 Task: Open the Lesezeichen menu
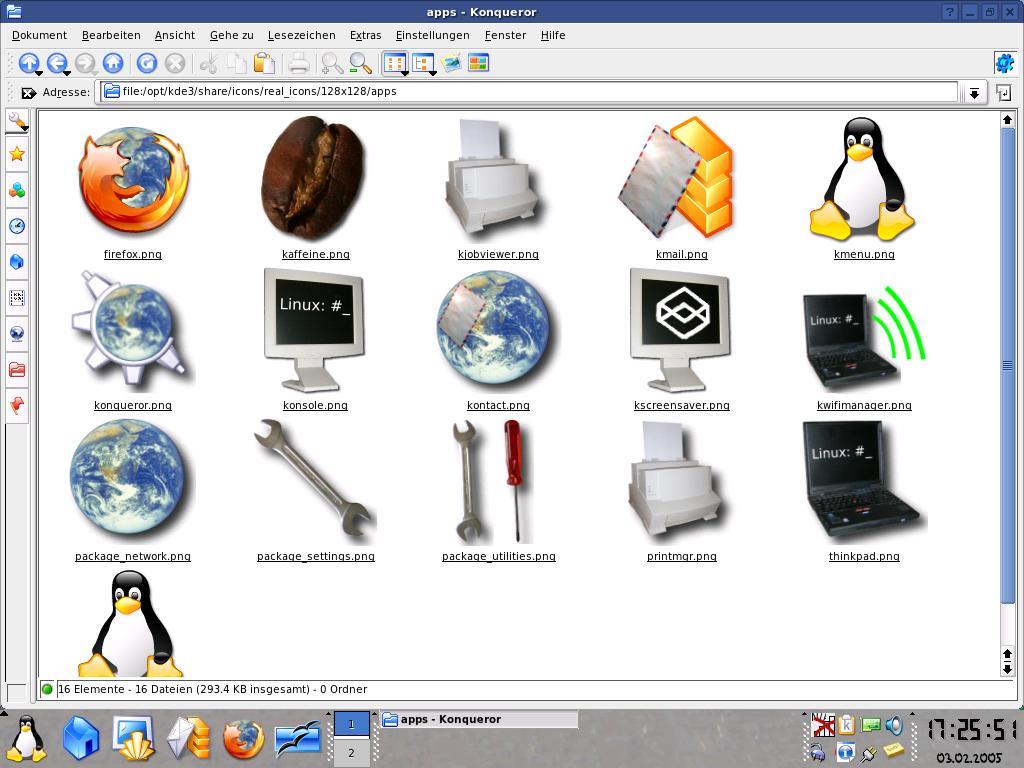tap(301, 35)
